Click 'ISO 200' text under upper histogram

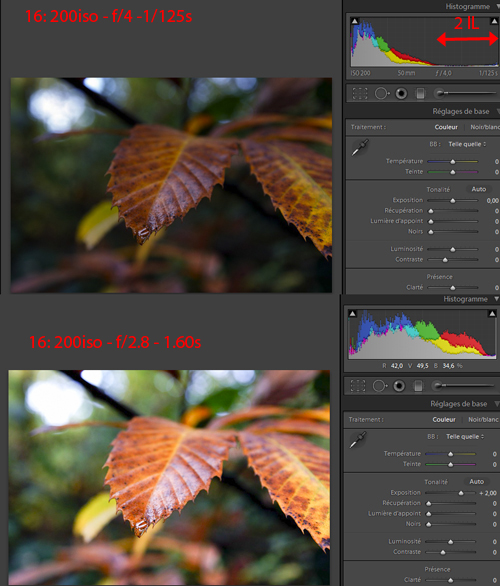click(360, 73)
